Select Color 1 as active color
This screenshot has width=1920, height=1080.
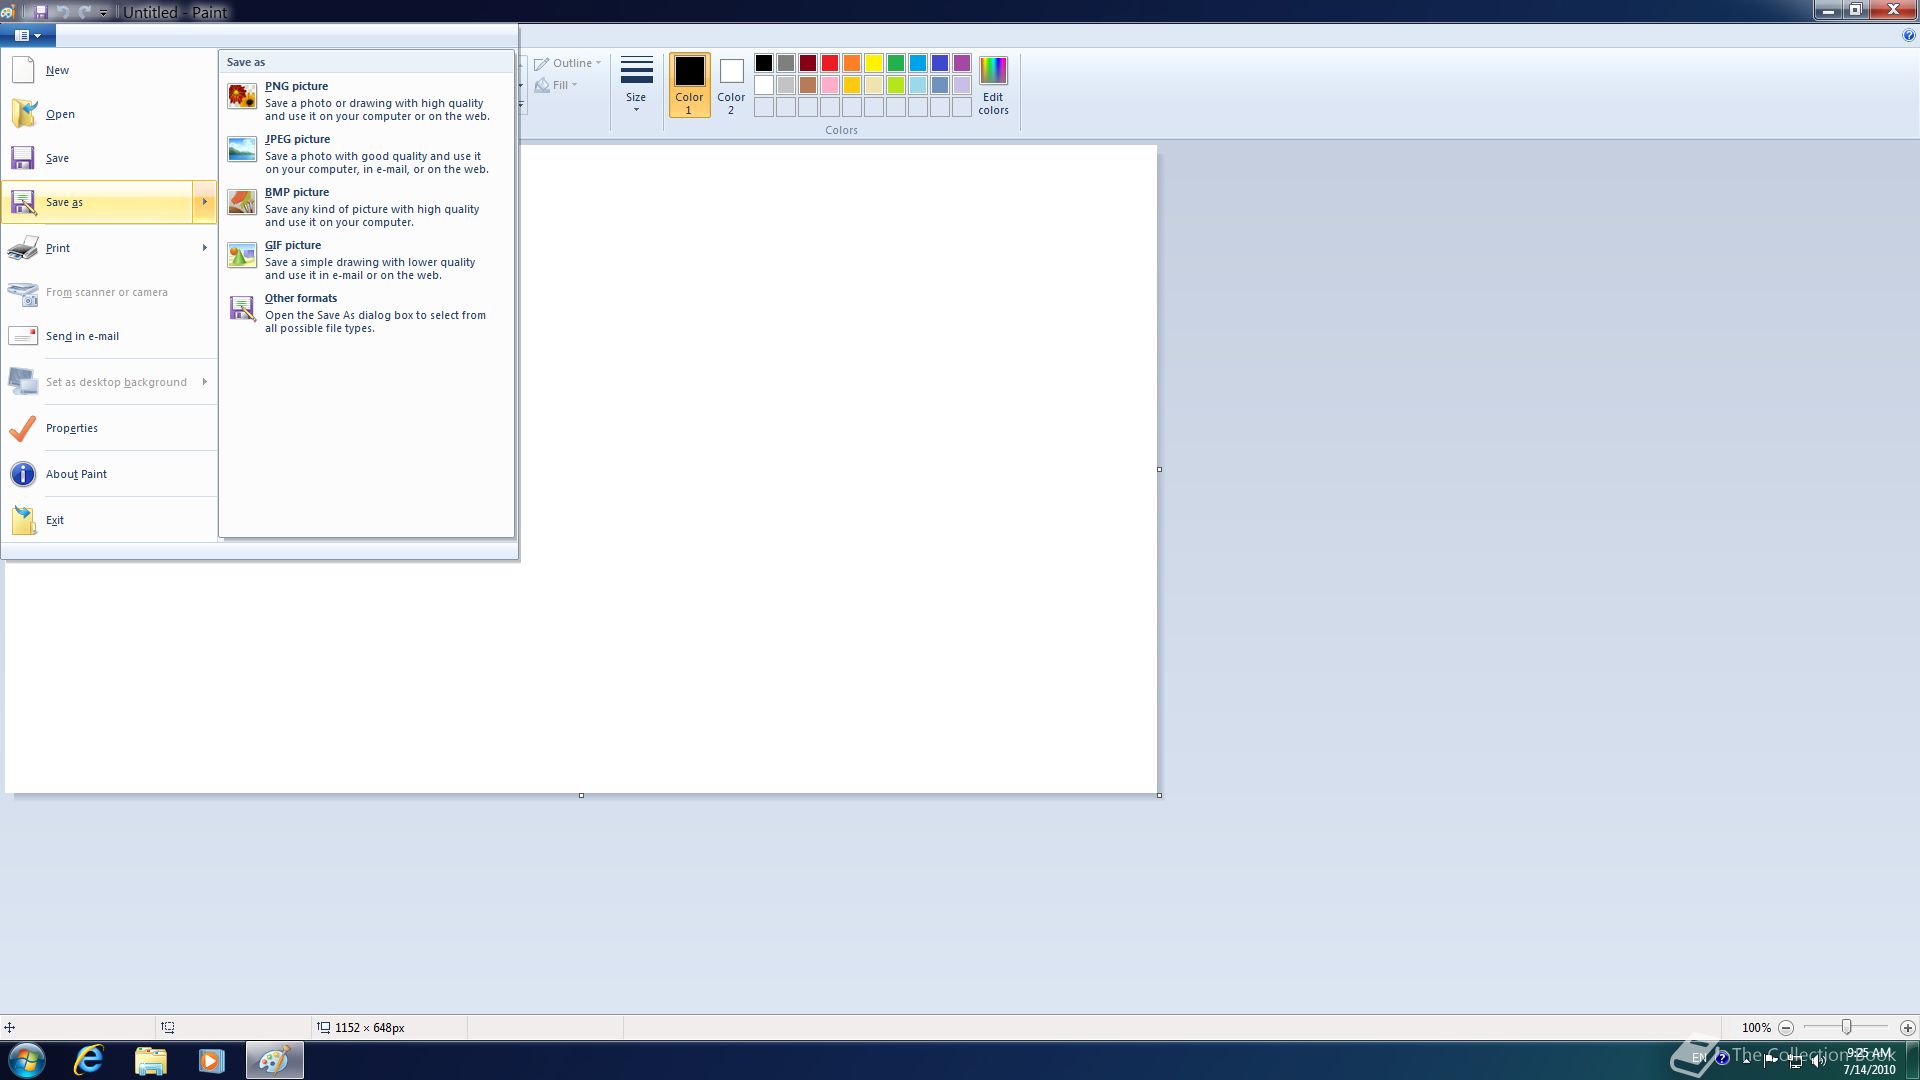tap(689, 84)
